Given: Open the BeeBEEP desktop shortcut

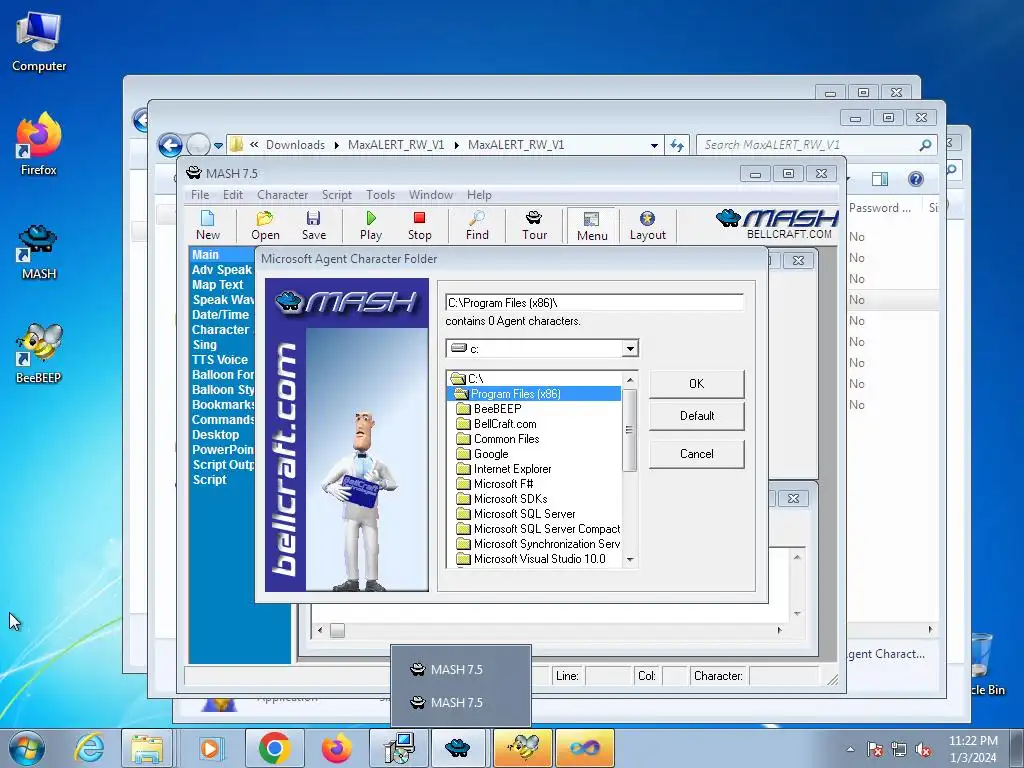Looking at the screenshot, I should point(39,353).
